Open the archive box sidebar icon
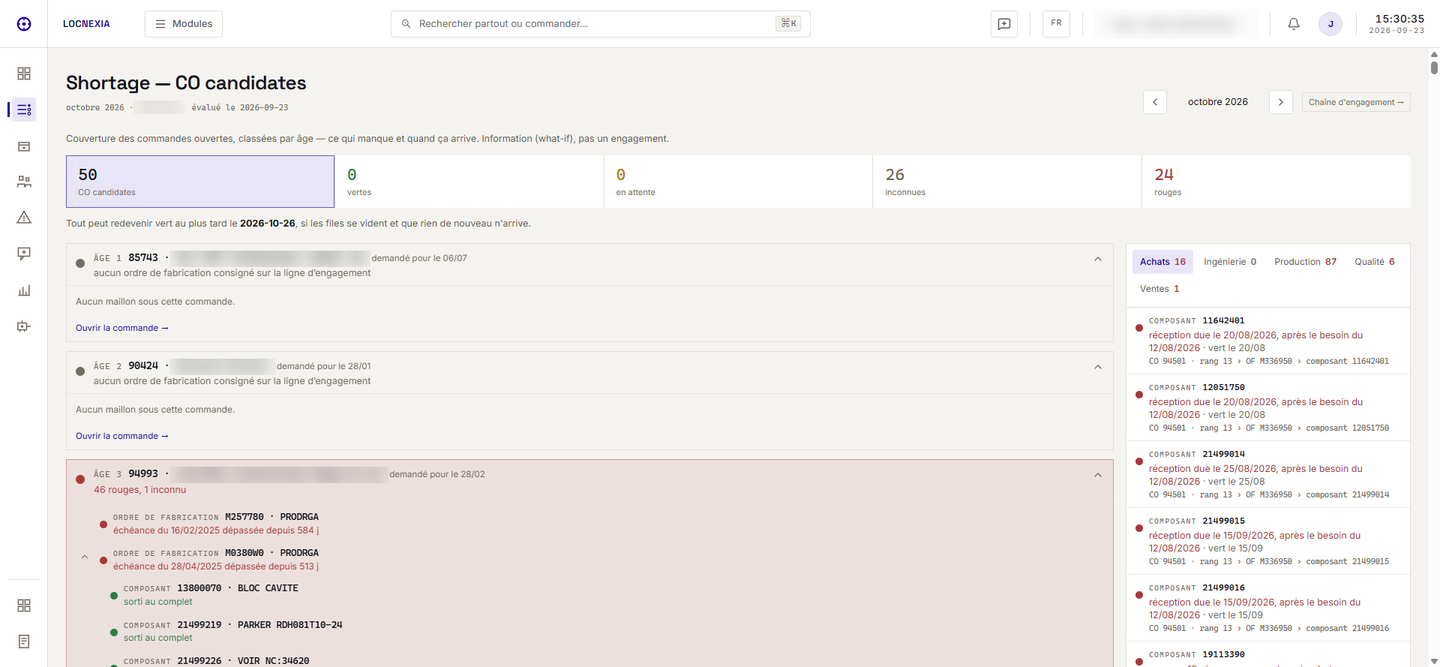 coord(24,146)
